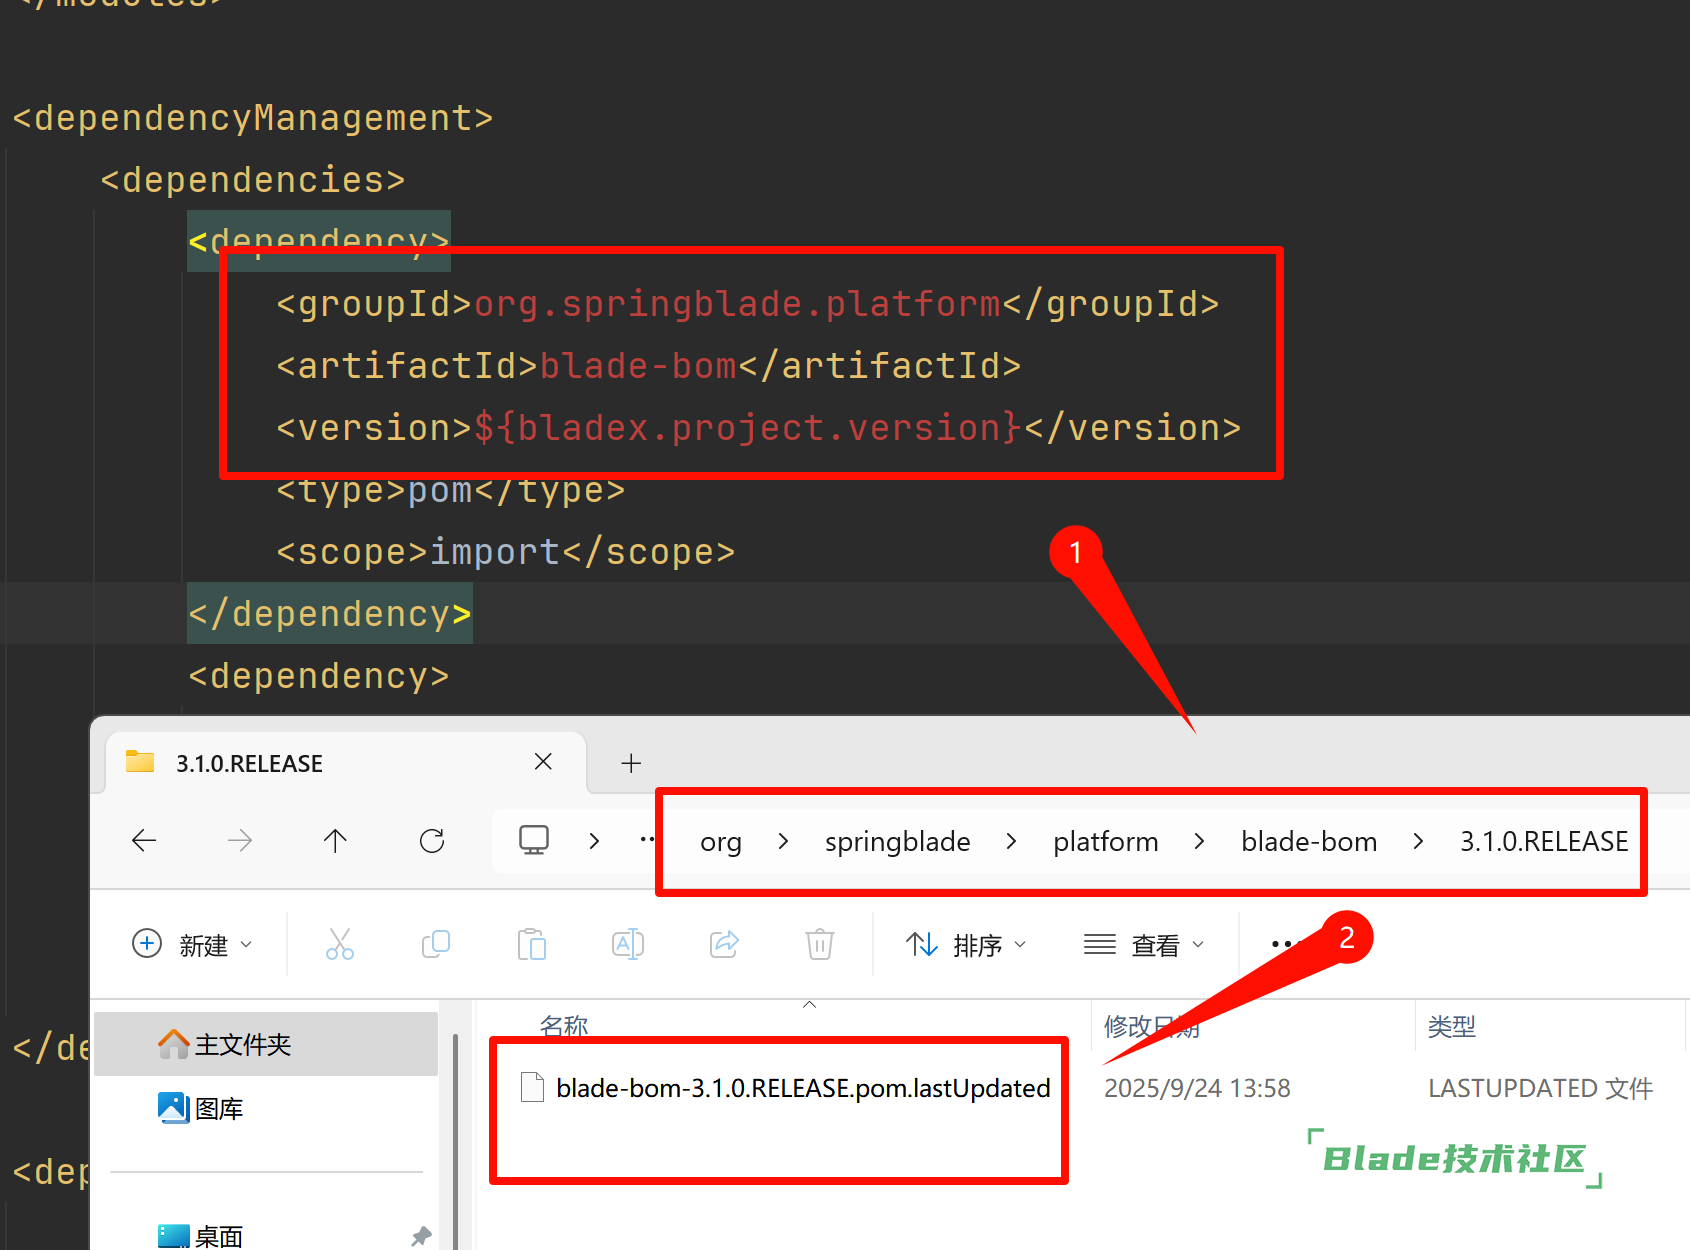Open the View (查看) dropdown
Viewport: 1690px width, 1250px height.
click(1144, 944)
